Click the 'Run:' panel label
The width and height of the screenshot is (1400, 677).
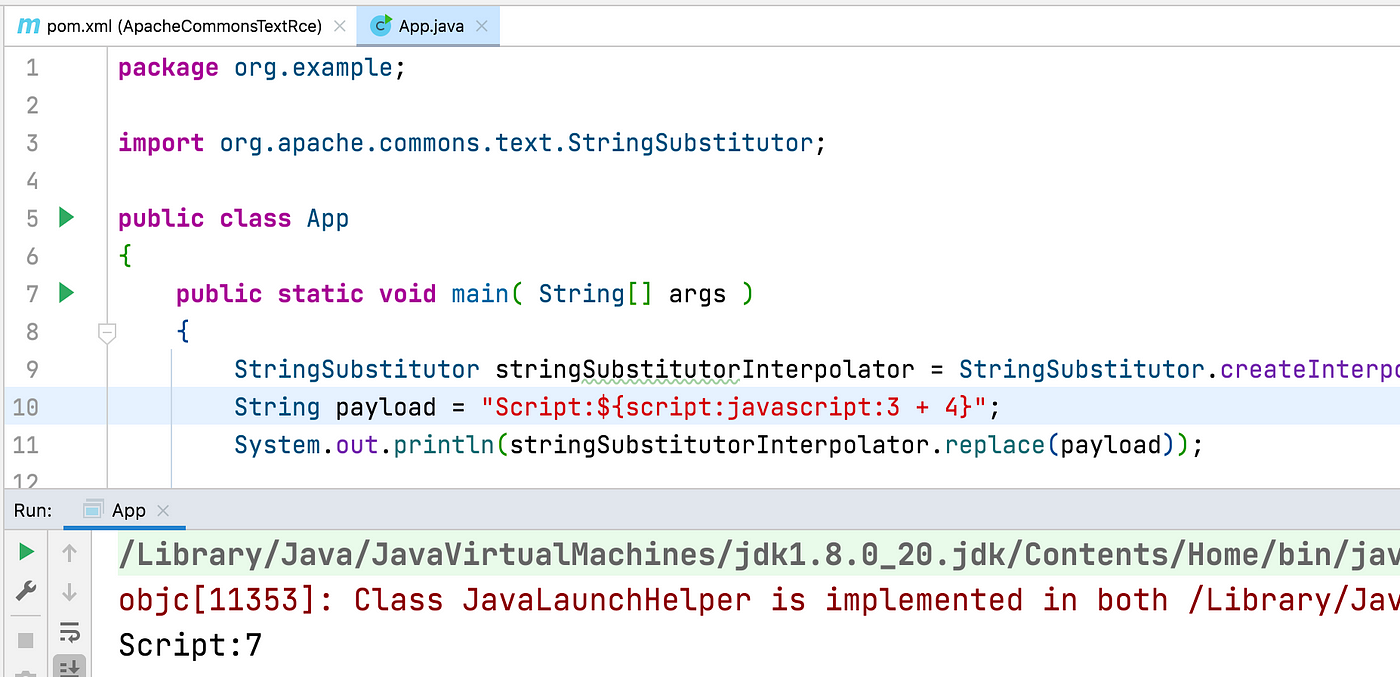[33, 511]
